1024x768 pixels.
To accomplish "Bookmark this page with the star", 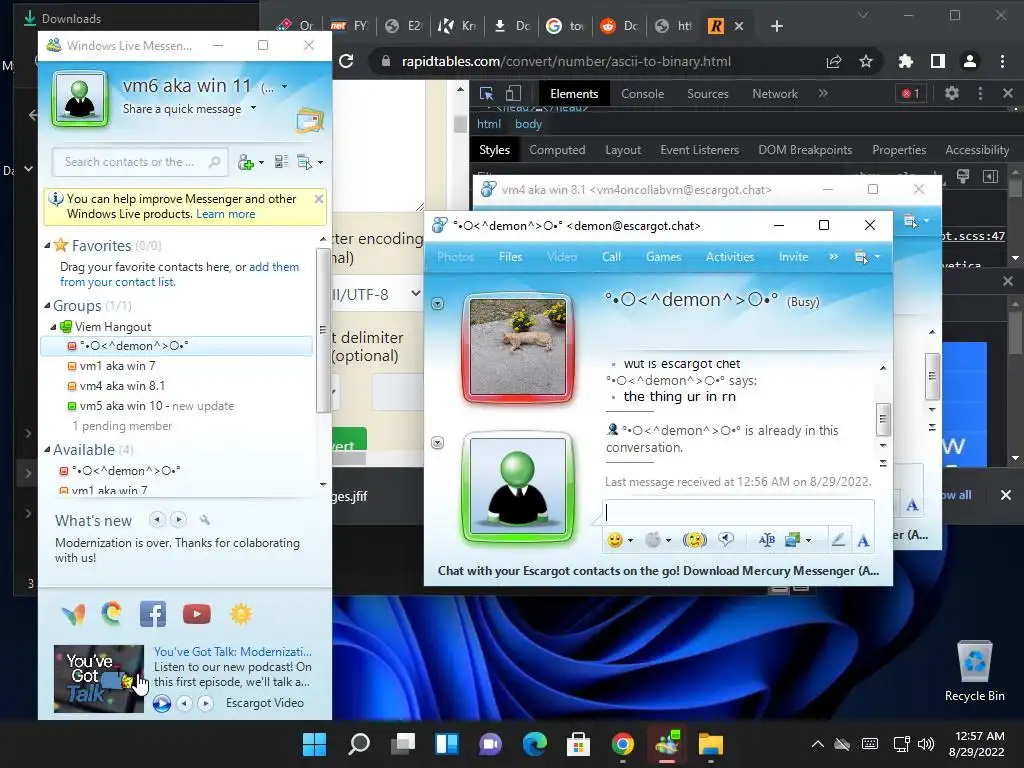I will click(866, 61).
